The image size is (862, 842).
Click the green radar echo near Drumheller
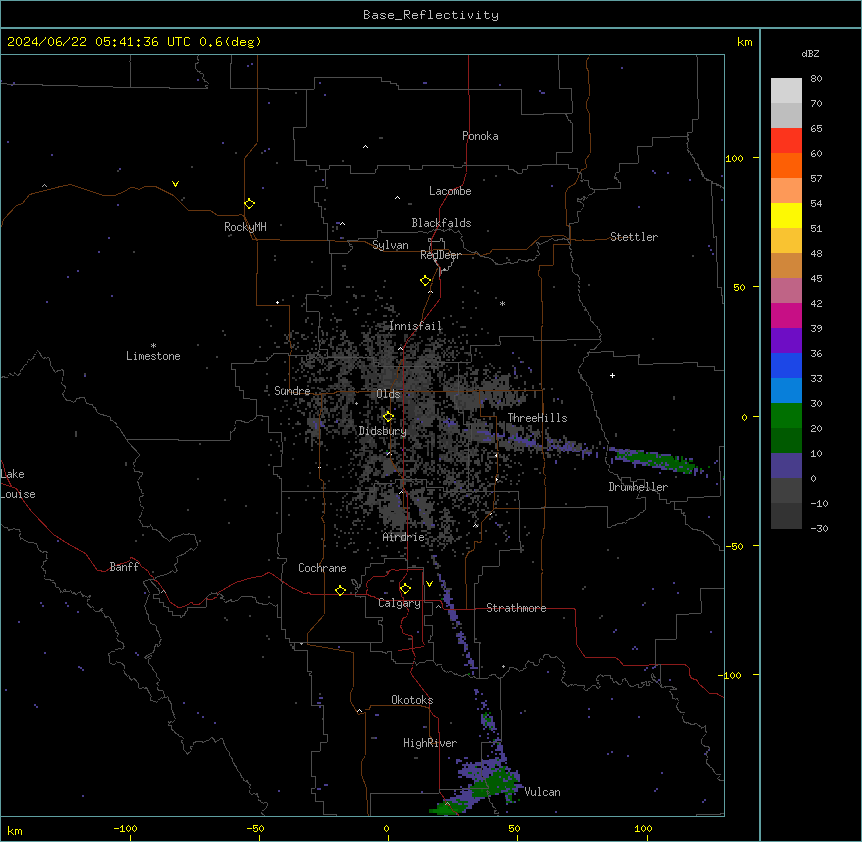tap(657, 460)
